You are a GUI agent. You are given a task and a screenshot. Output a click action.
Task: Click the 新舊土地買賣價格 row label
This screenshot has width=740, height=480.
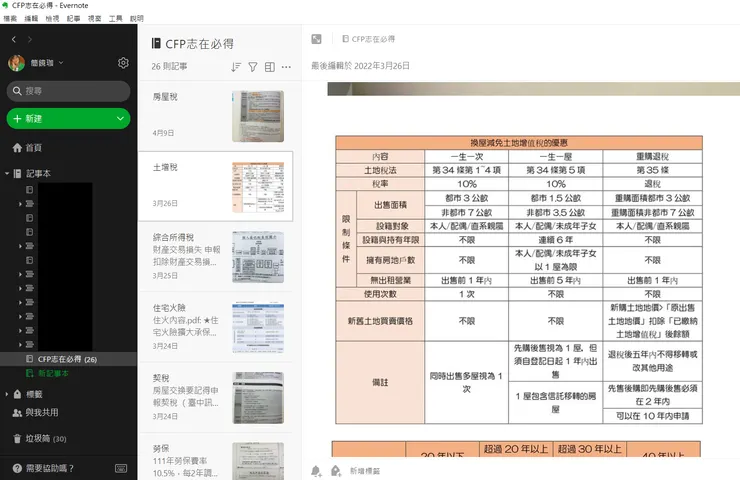coord(380,321)
